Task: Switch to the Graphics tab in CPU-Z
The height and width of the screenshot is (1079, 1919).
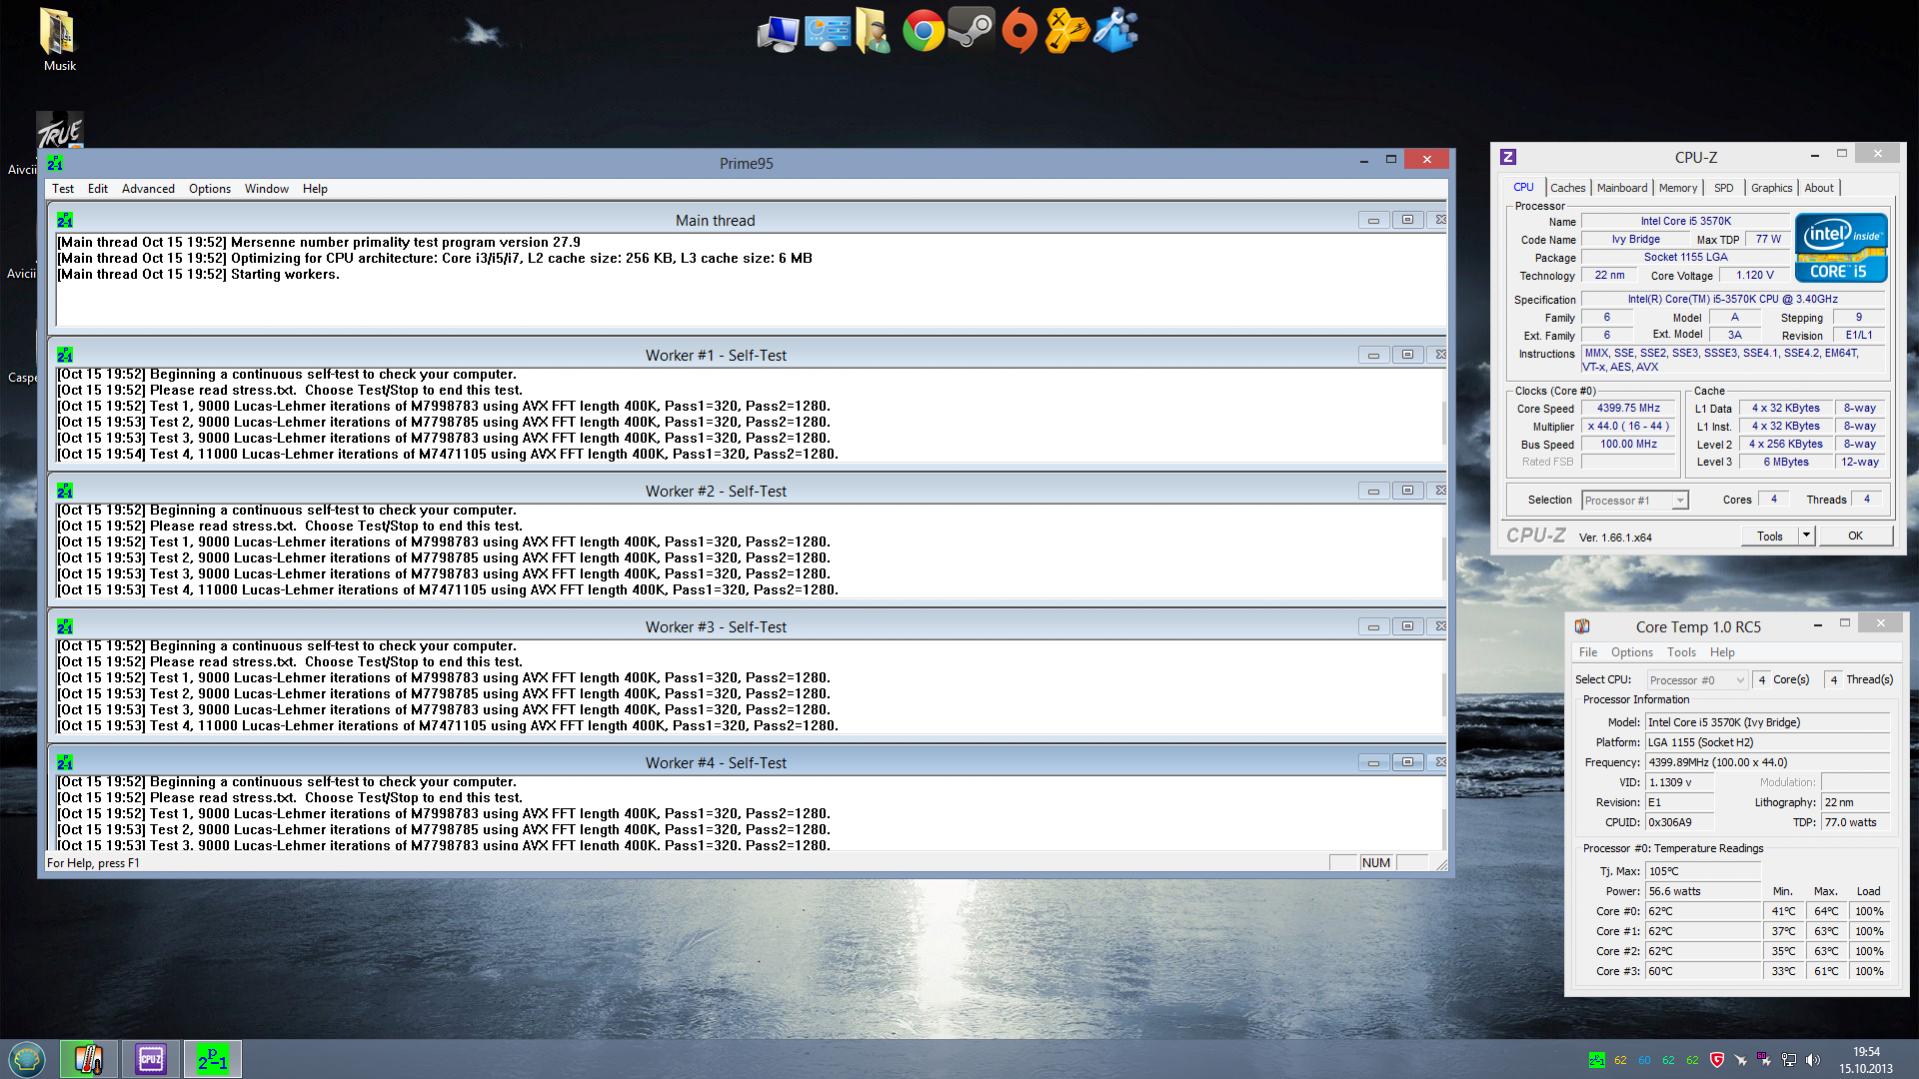Action: coord(1771,188)
